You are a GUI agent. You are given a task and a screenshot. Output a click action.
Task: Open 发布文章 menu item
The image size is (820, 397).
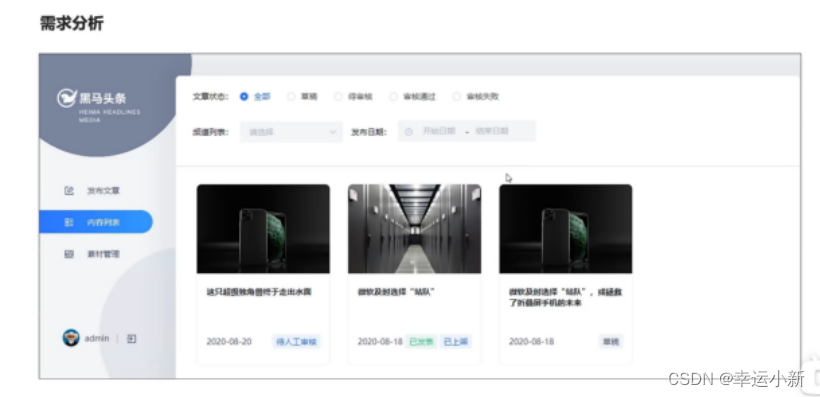(96, 190)
